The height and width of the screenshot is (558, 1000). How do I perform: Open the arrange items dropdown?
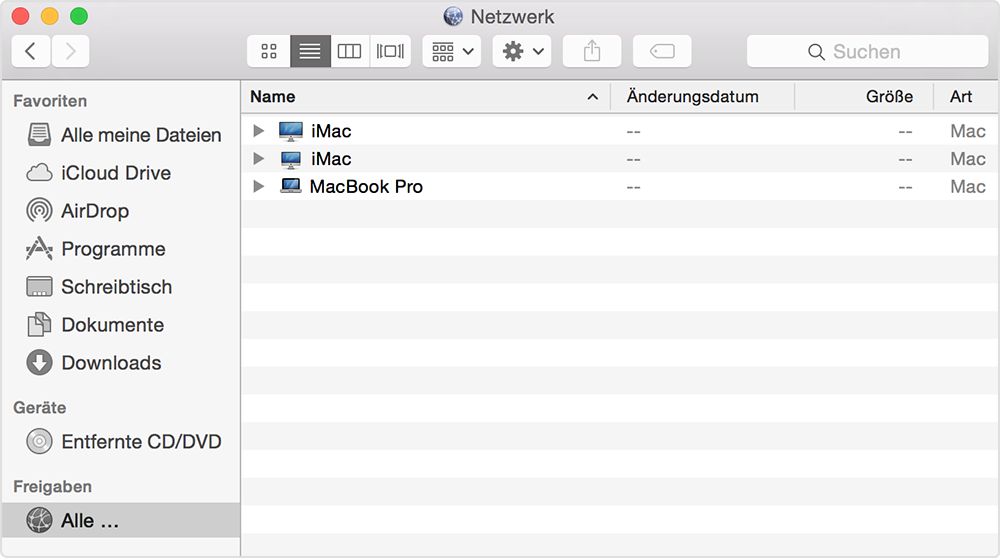click(452, 51)
